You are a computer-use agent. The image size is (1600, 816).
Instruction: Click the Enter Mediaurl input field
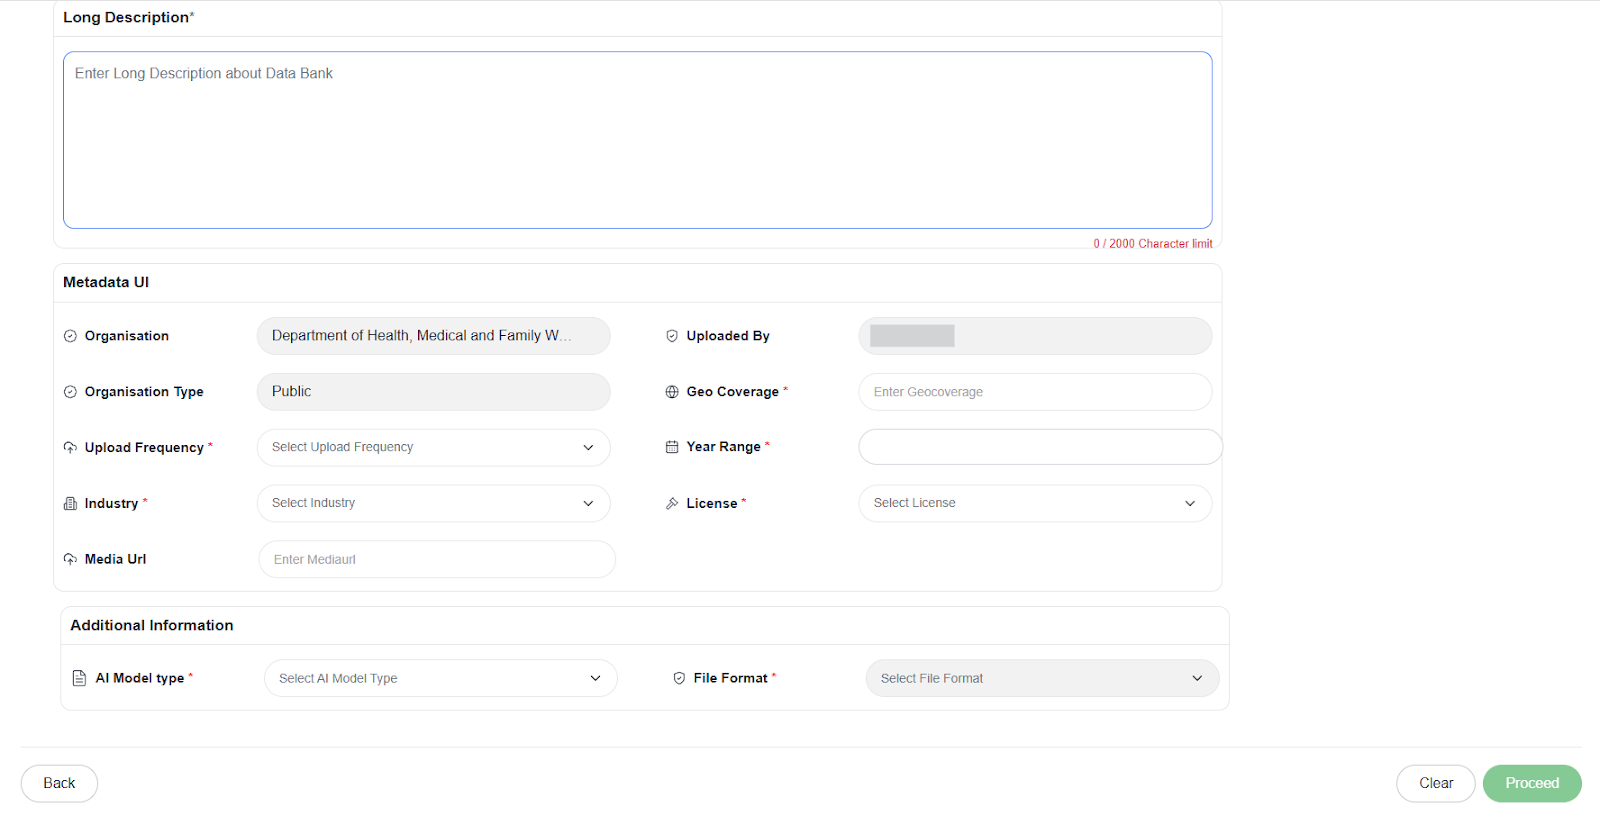point(436,559)
